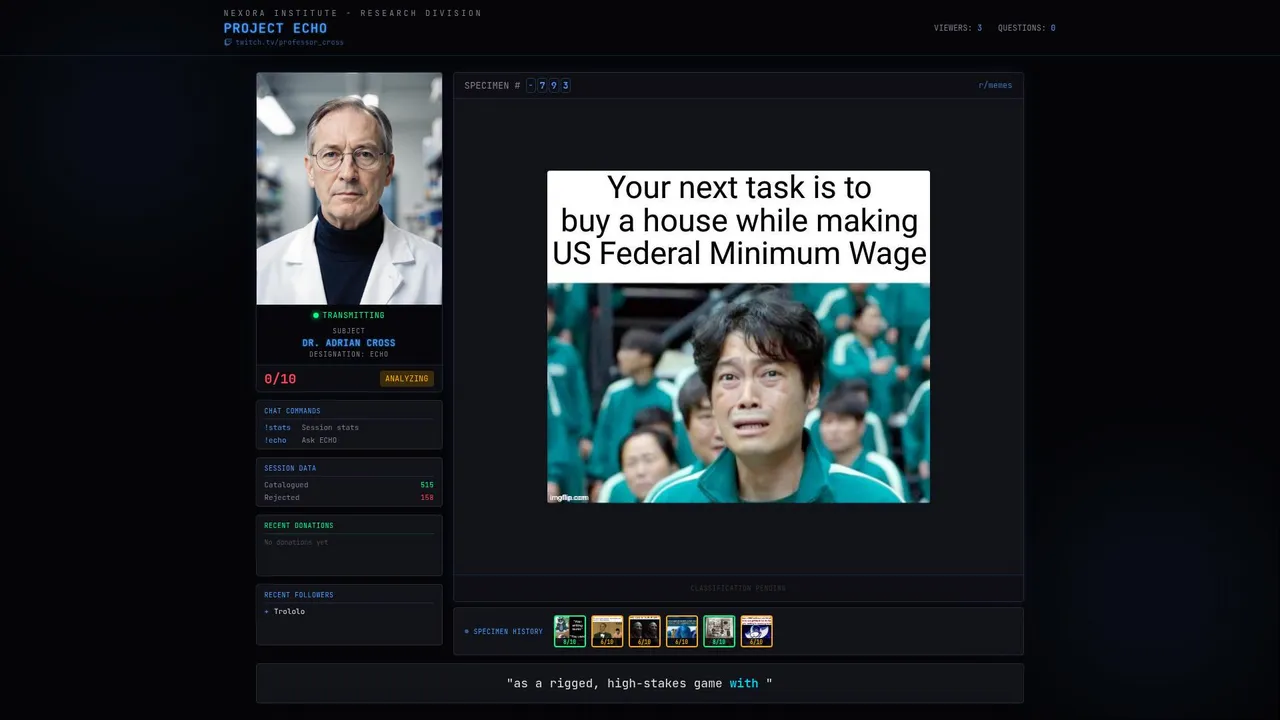Click the DR. ADRIAN CROSS name label
The image size is (1280, 720).
(x=349, y=343)
